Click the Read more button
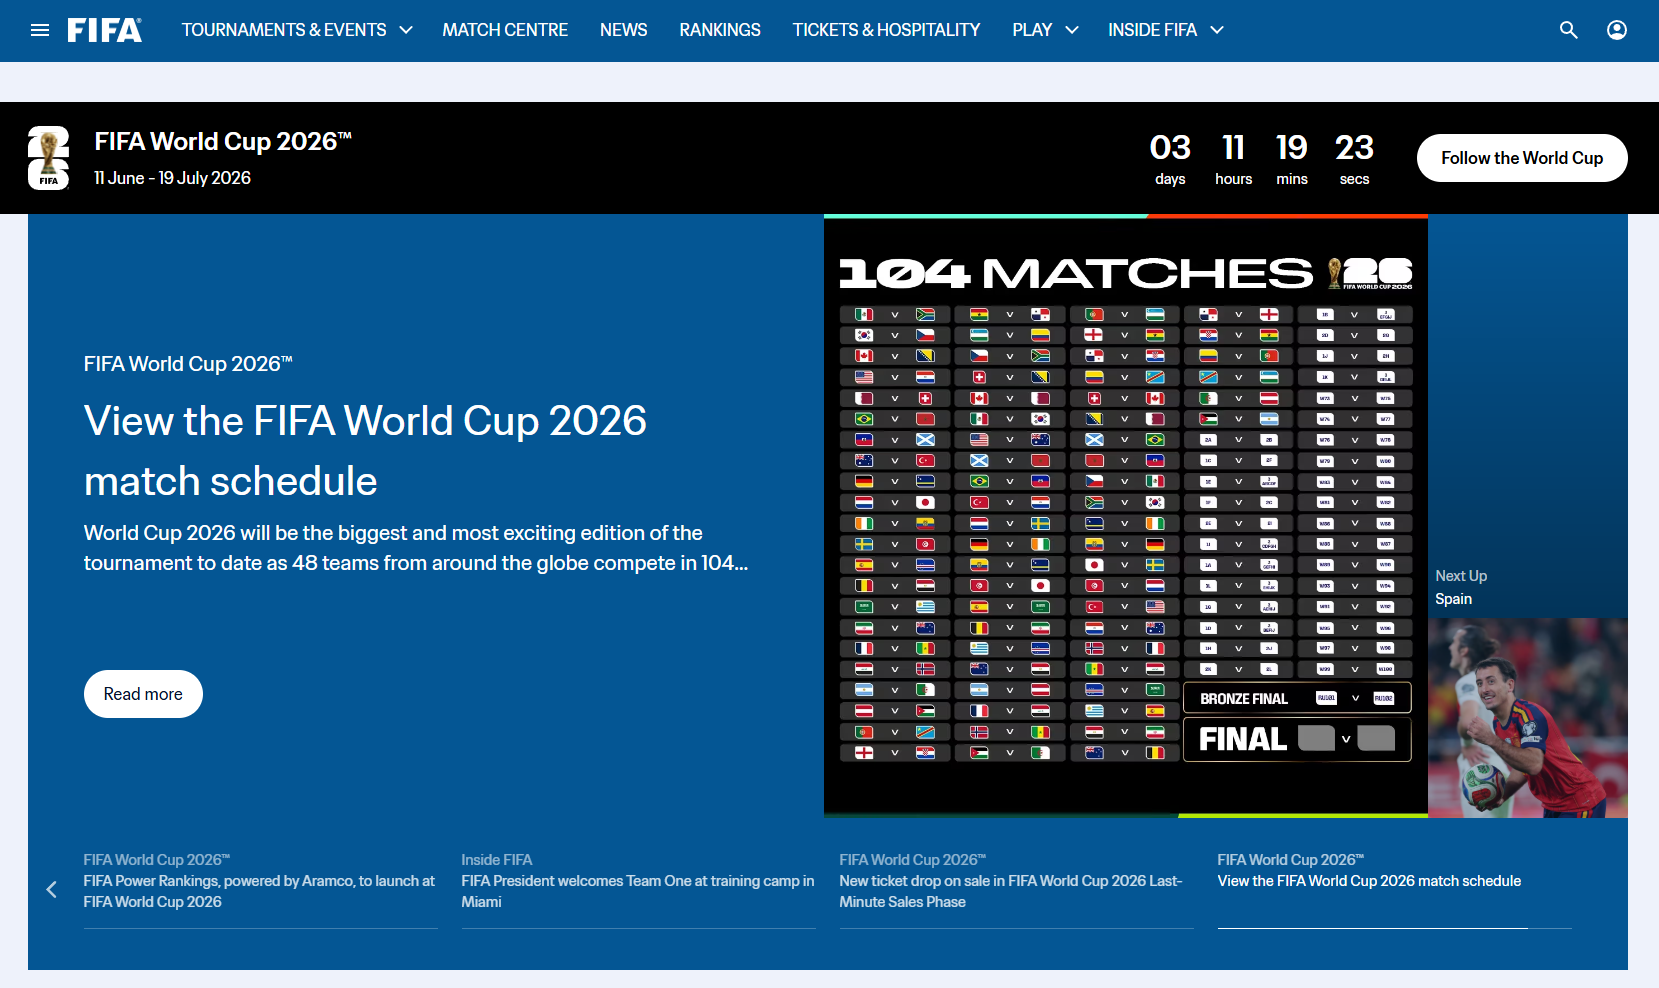The height and width of the screenshot is (988, 1659). coord(143,694)
